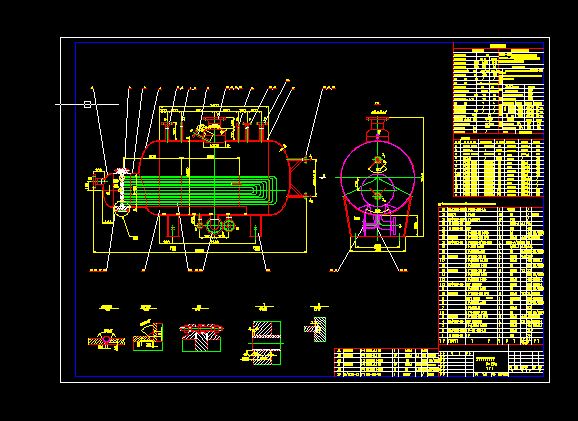
Task: Select the top manhole nozzle on end view
Action: 377,128
